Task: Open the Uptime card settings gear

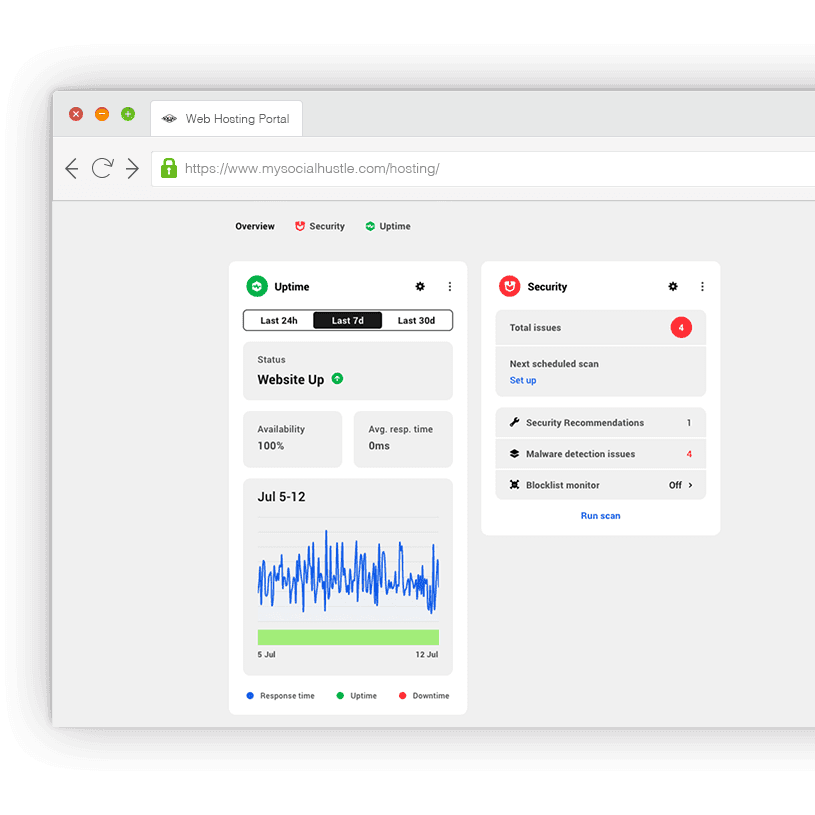Action: [420, 286]
